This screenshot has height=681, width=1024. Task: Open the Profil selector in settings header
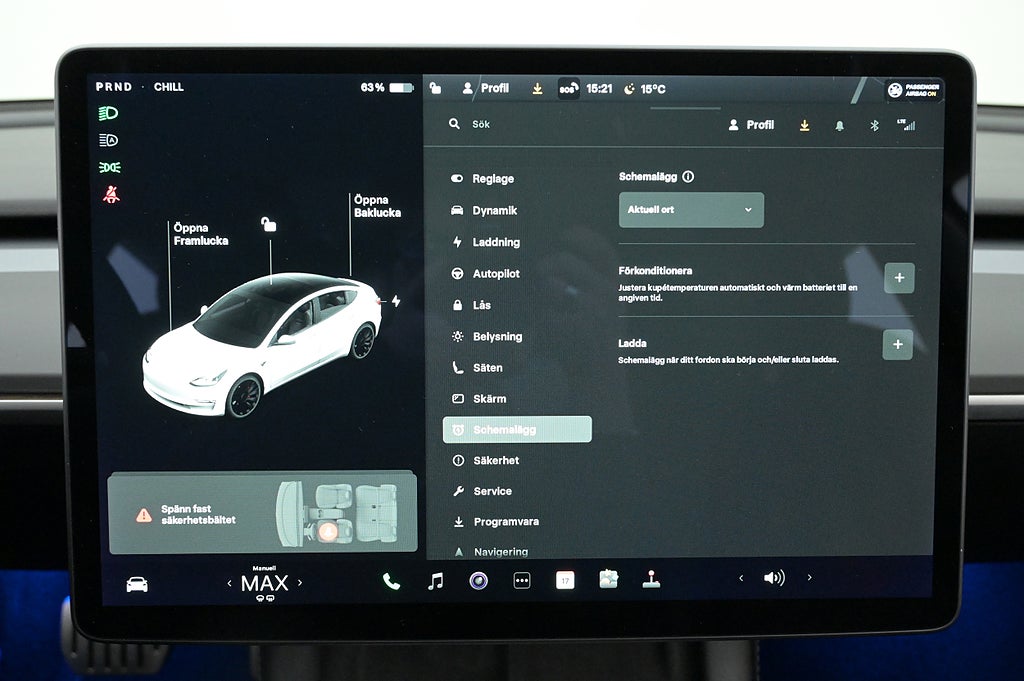point(751,125)
